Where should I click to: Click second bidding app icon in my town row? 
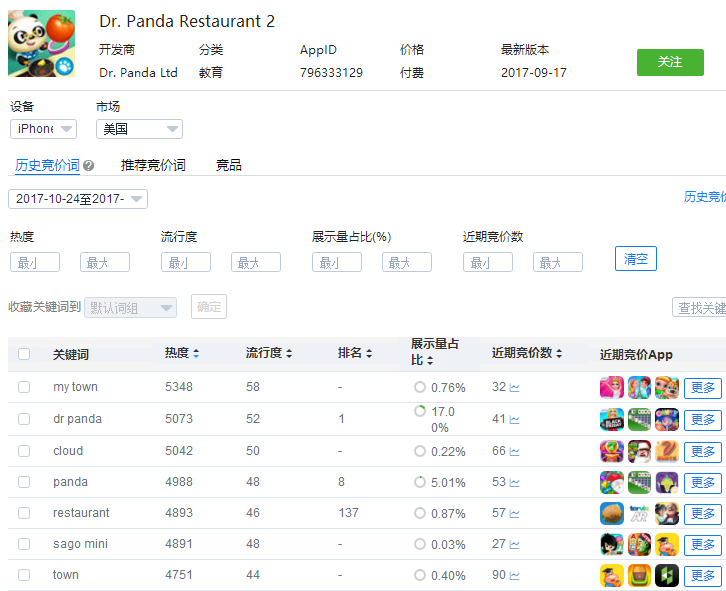[639, 387]
